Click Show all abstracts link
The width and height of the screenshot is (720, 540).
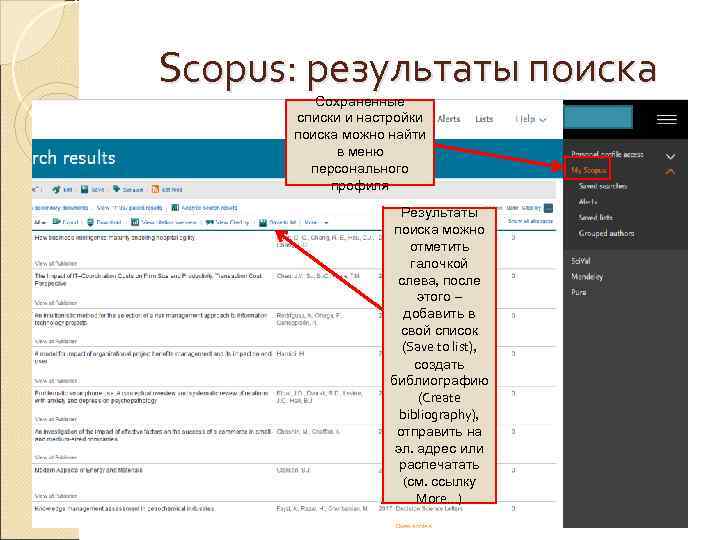pyautogui.click(x=530, y=221)
